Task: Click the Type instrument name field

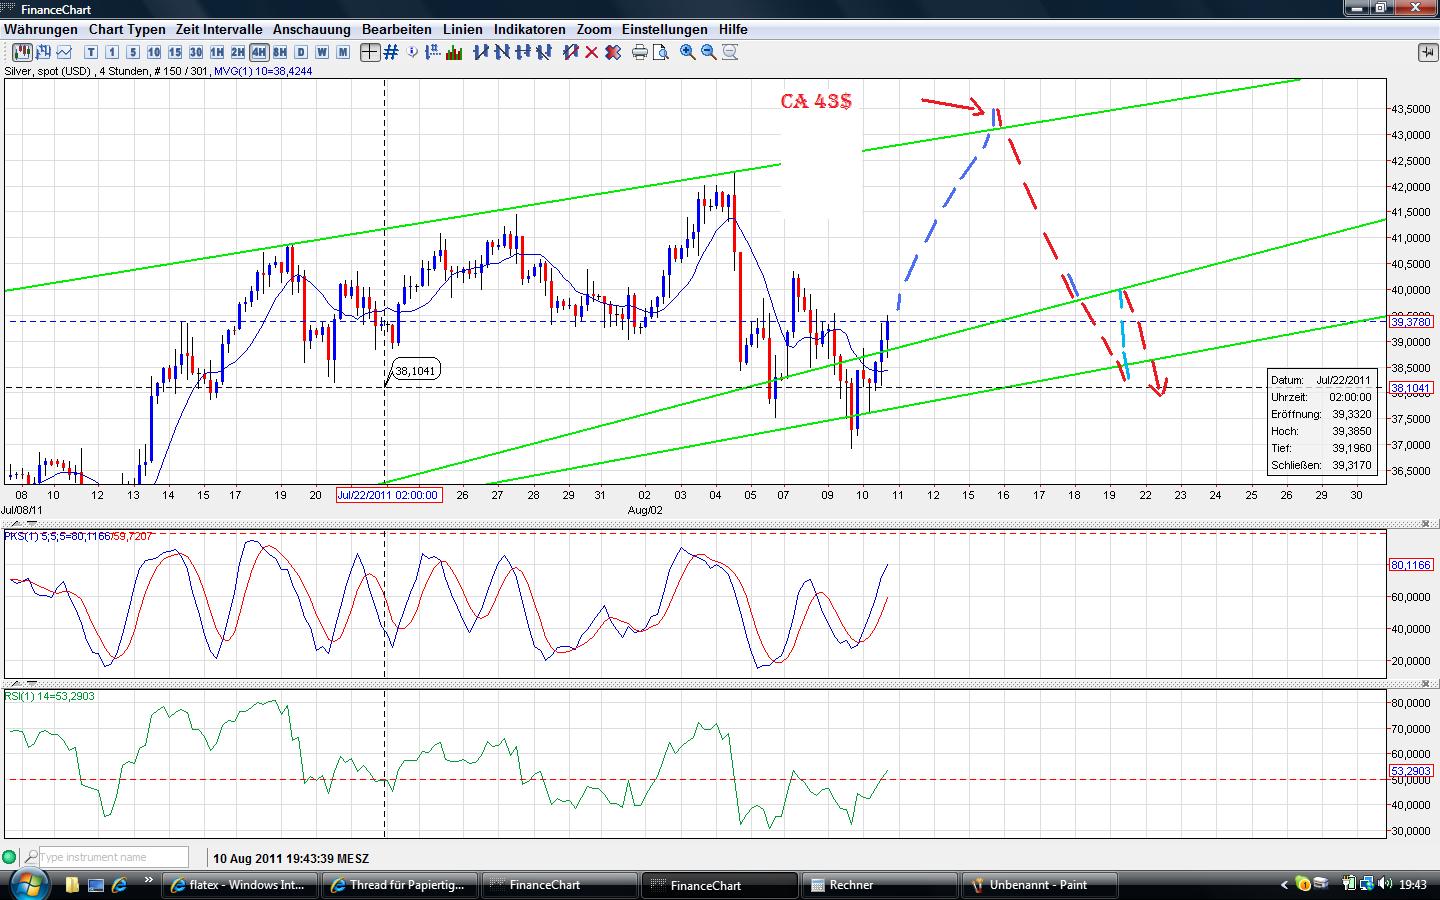Action: point(114,857)
